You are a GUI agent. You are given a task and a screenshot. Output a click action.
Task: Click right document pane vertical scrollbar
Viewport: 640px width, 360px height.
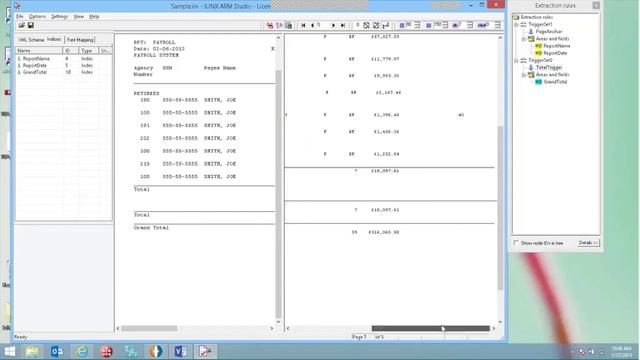pos(500,208)
